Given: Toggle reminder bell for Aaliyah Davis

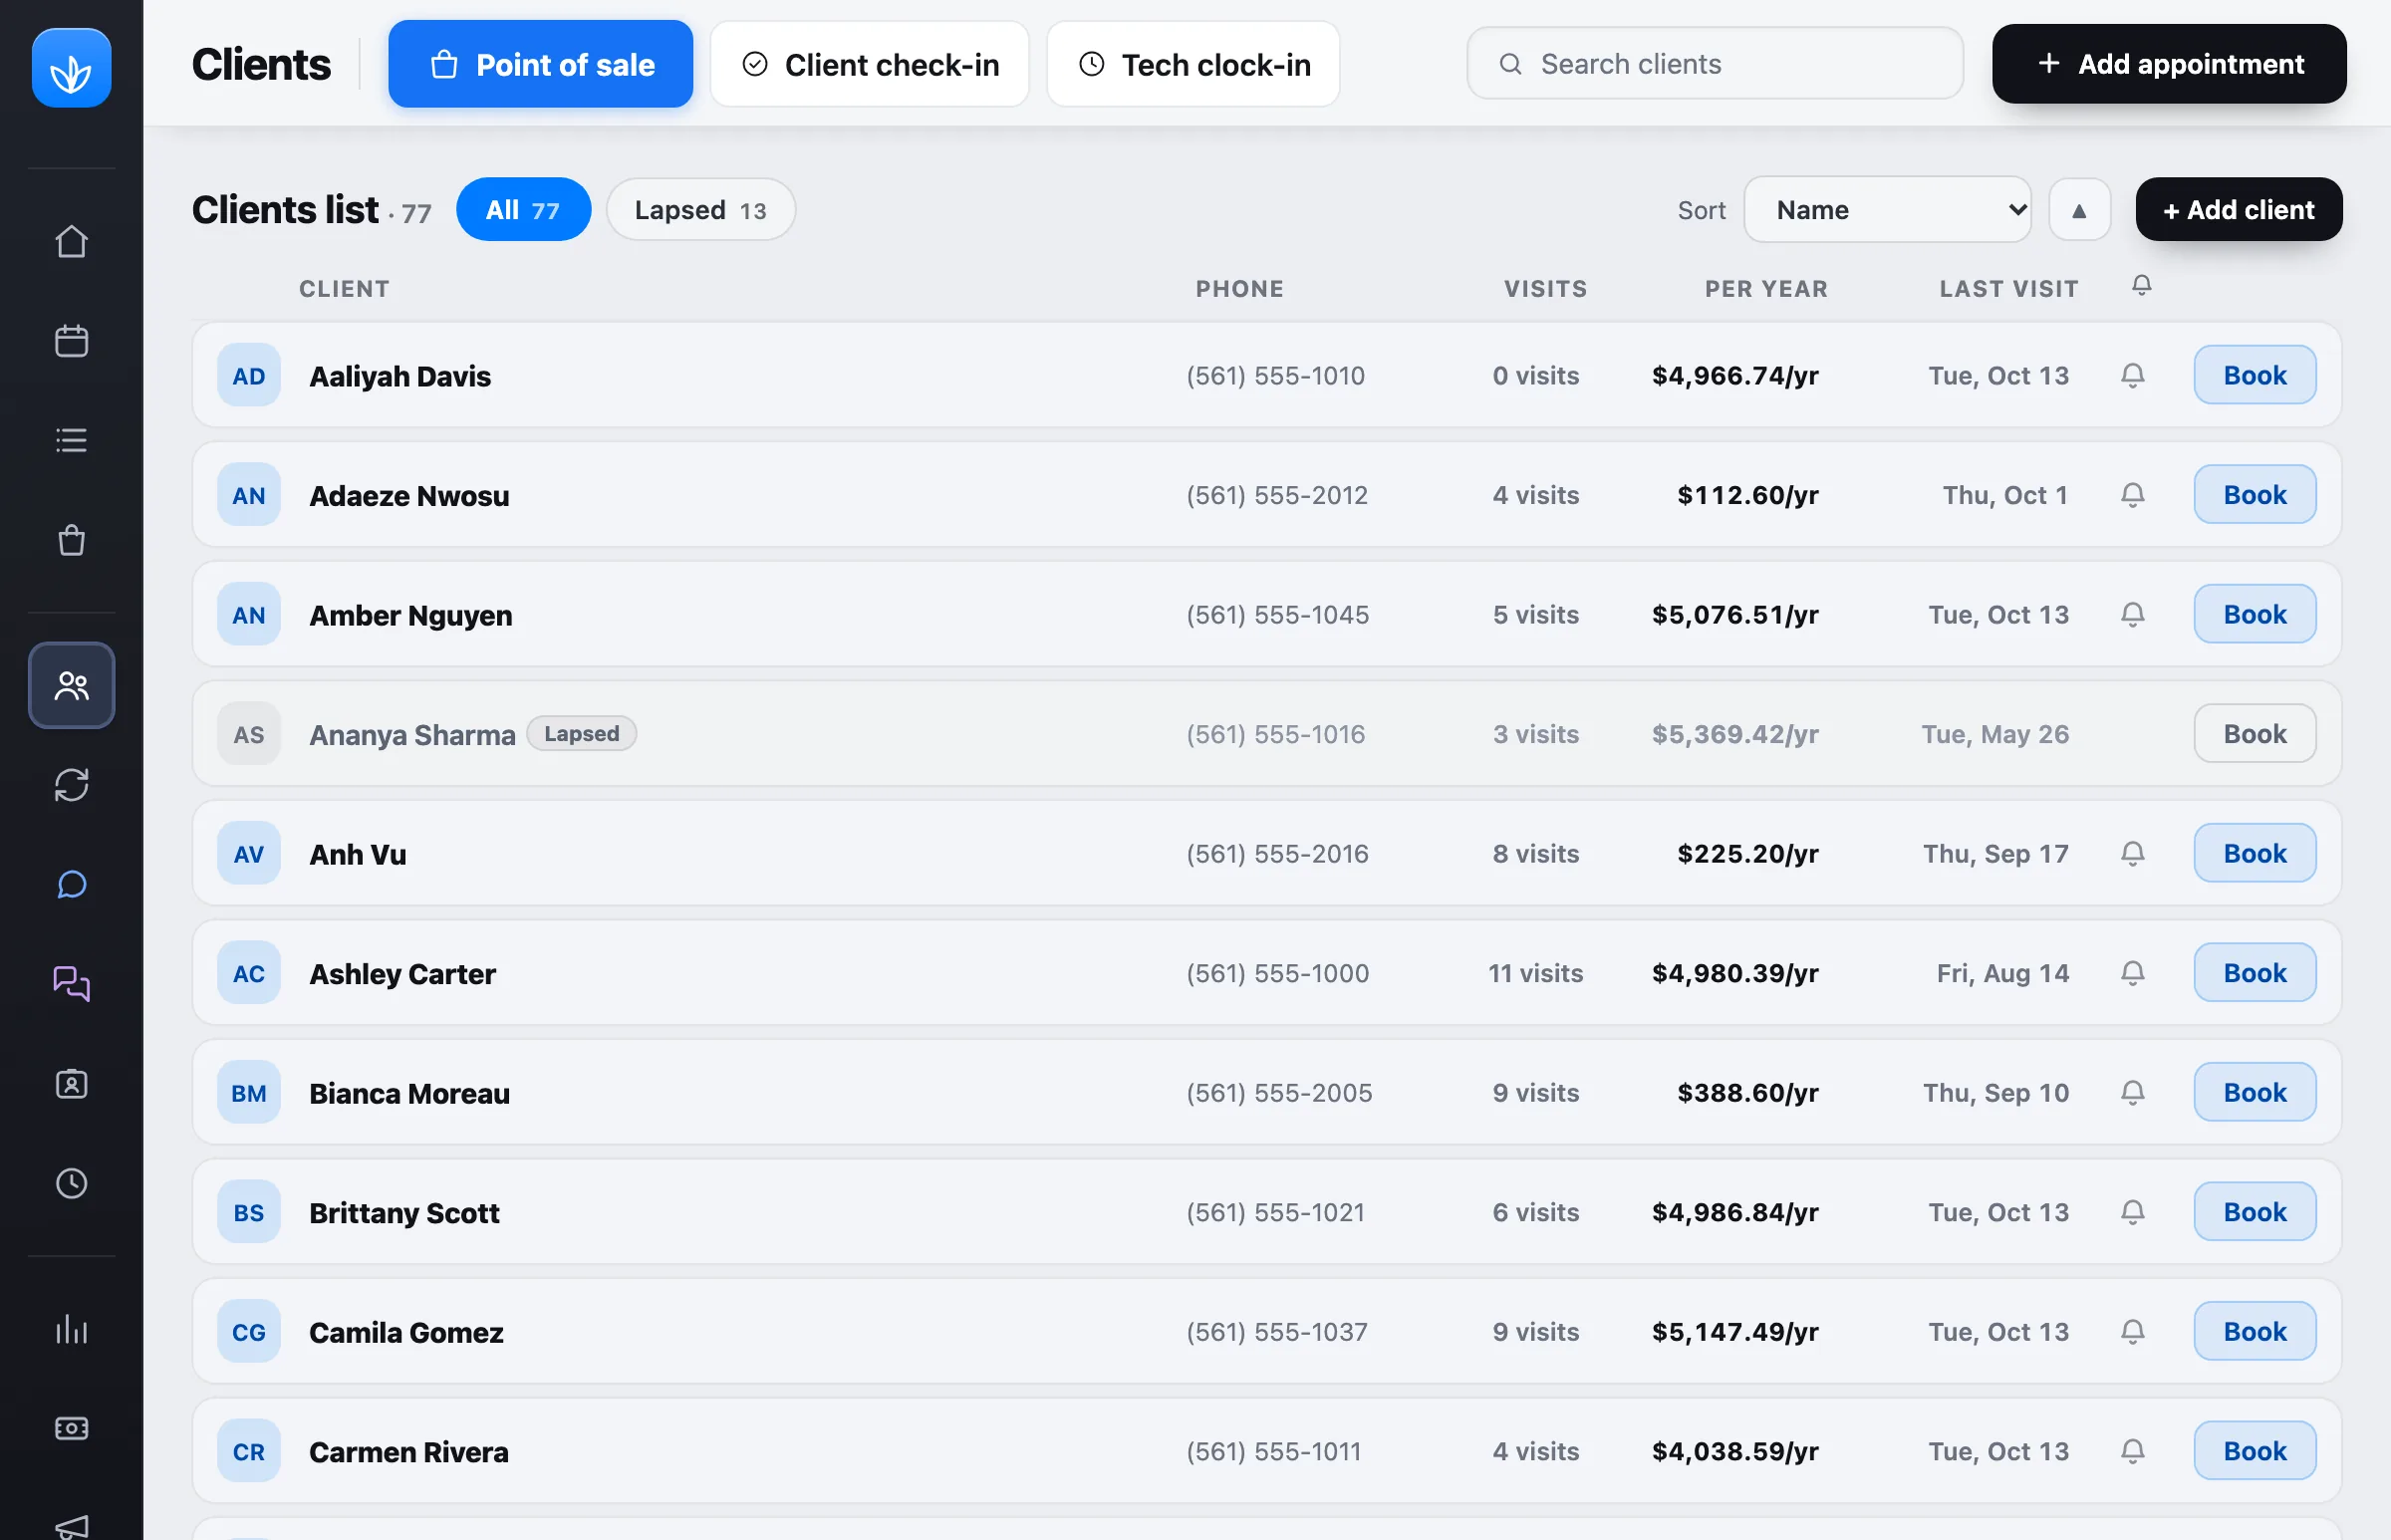Looking at the screenshot, I should (x=2132, y=376).
